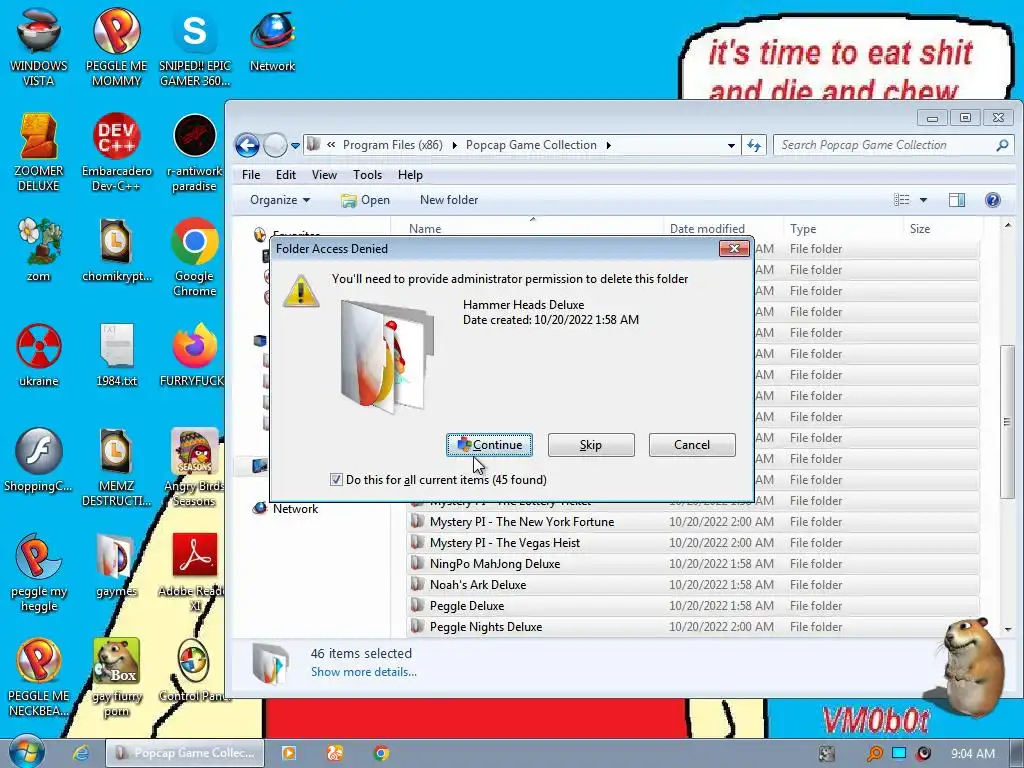1024x768 pixels.
Task: Open the recent pages dropdown arrow
Action: (295, 146)
